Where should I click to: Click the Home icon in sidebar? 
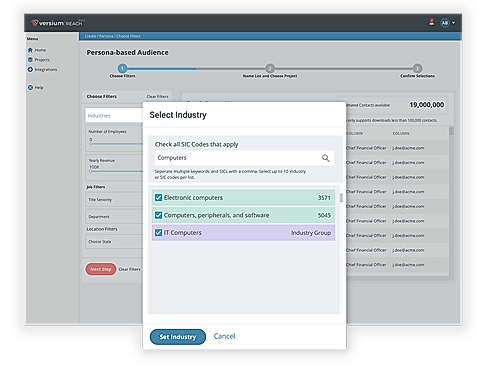30,50
